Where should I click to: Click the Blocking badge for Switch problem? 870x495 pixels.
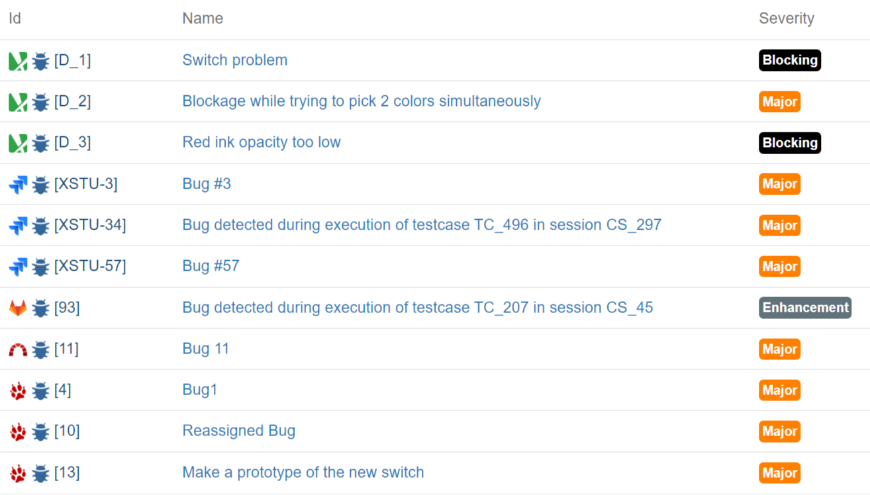(x=789, y=60)
